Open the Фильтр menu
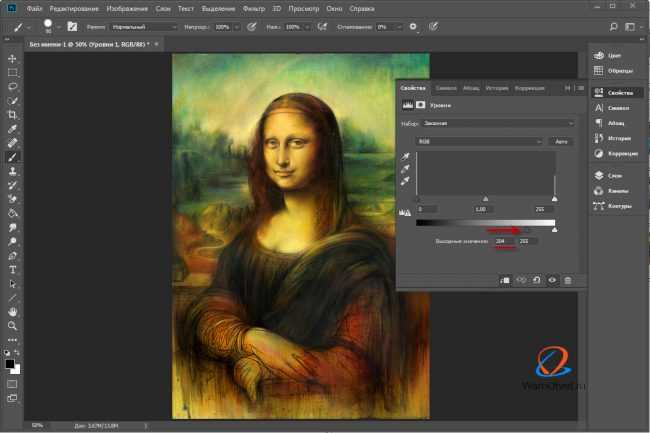This screenshot has height=433, width=650. pyautogui.click(x=254, y=8)
